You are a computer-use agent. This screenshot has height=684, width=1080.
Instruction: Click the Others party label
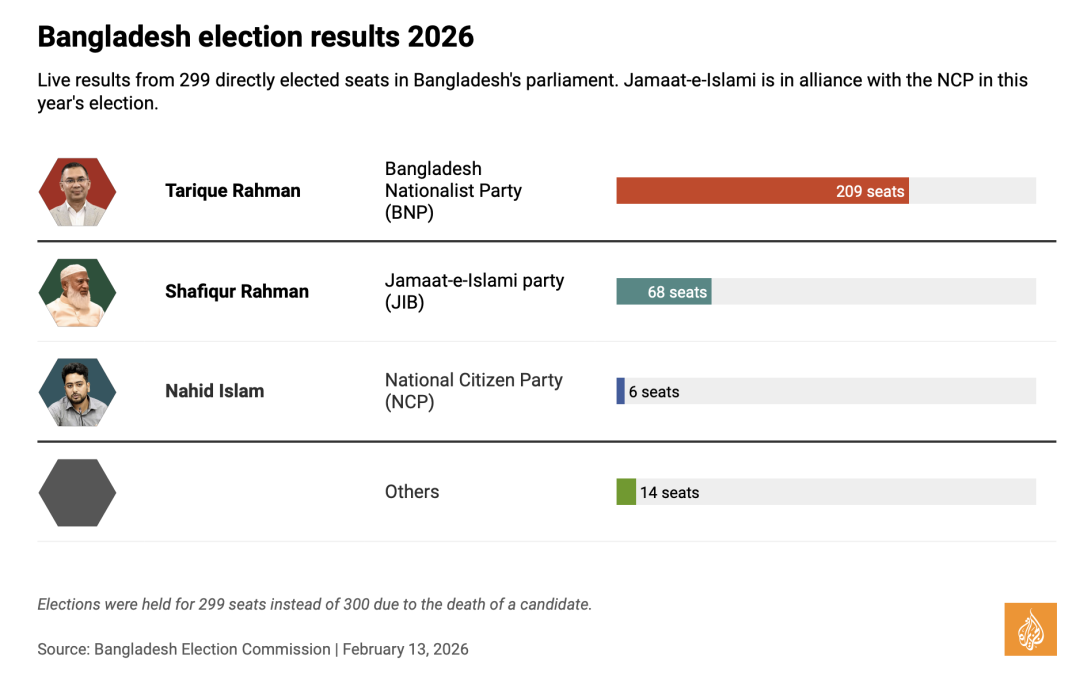point(412,492)
